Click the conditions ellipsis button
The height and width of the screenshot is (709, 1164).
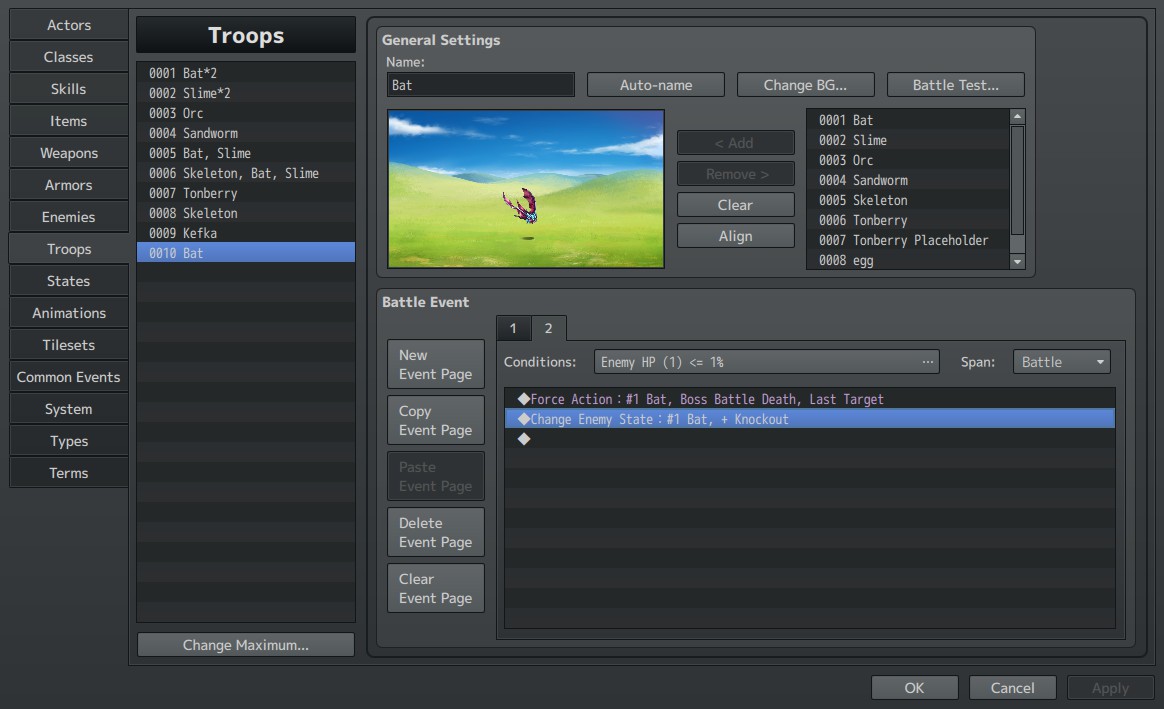coord(927,362)
